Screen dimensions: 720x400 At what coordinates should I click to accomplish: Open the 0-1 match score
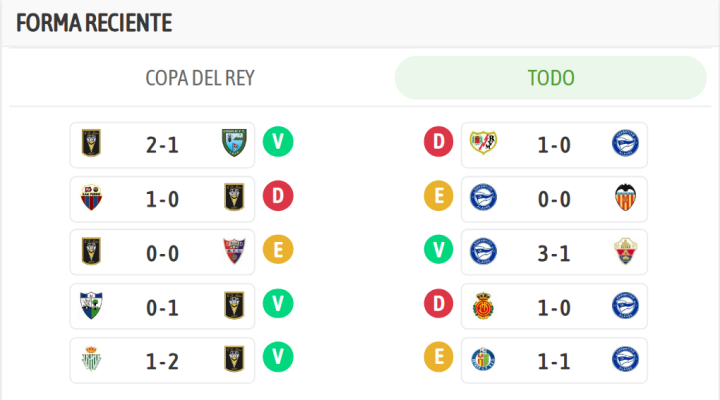click(162, 305)
